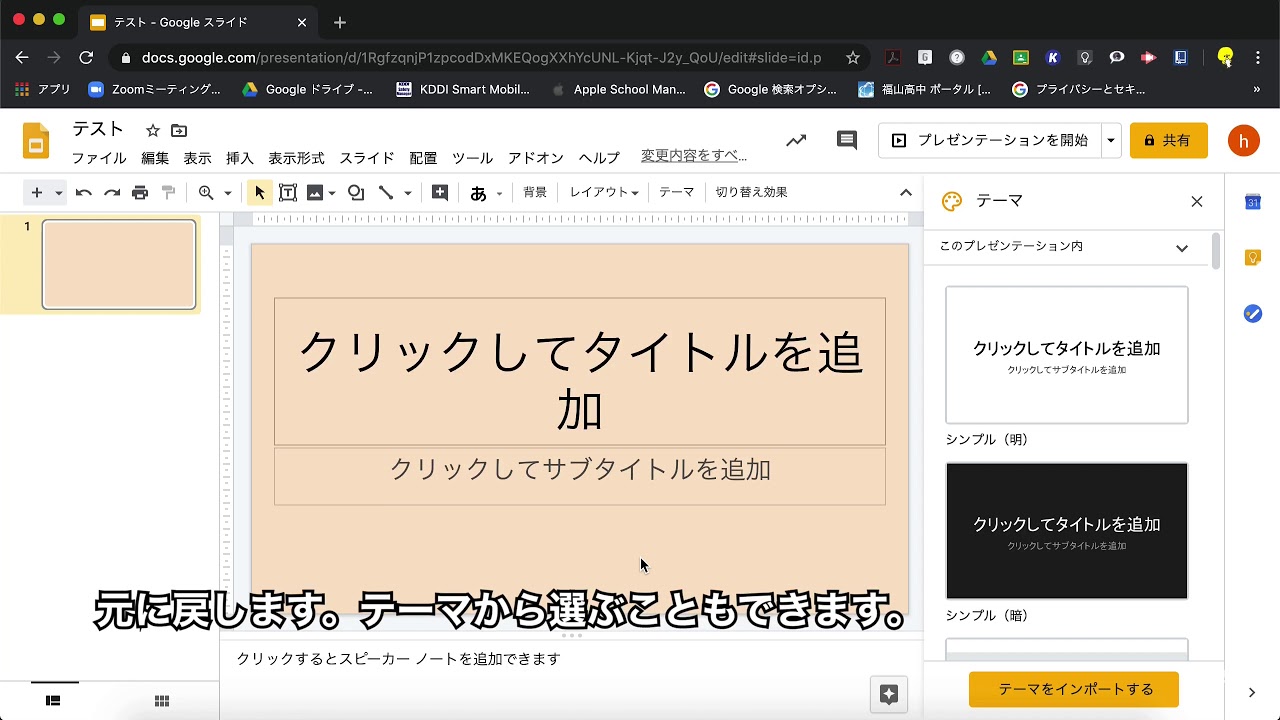Click the insert image icon
Viewport: 1280px width, 720px height.
315,193
